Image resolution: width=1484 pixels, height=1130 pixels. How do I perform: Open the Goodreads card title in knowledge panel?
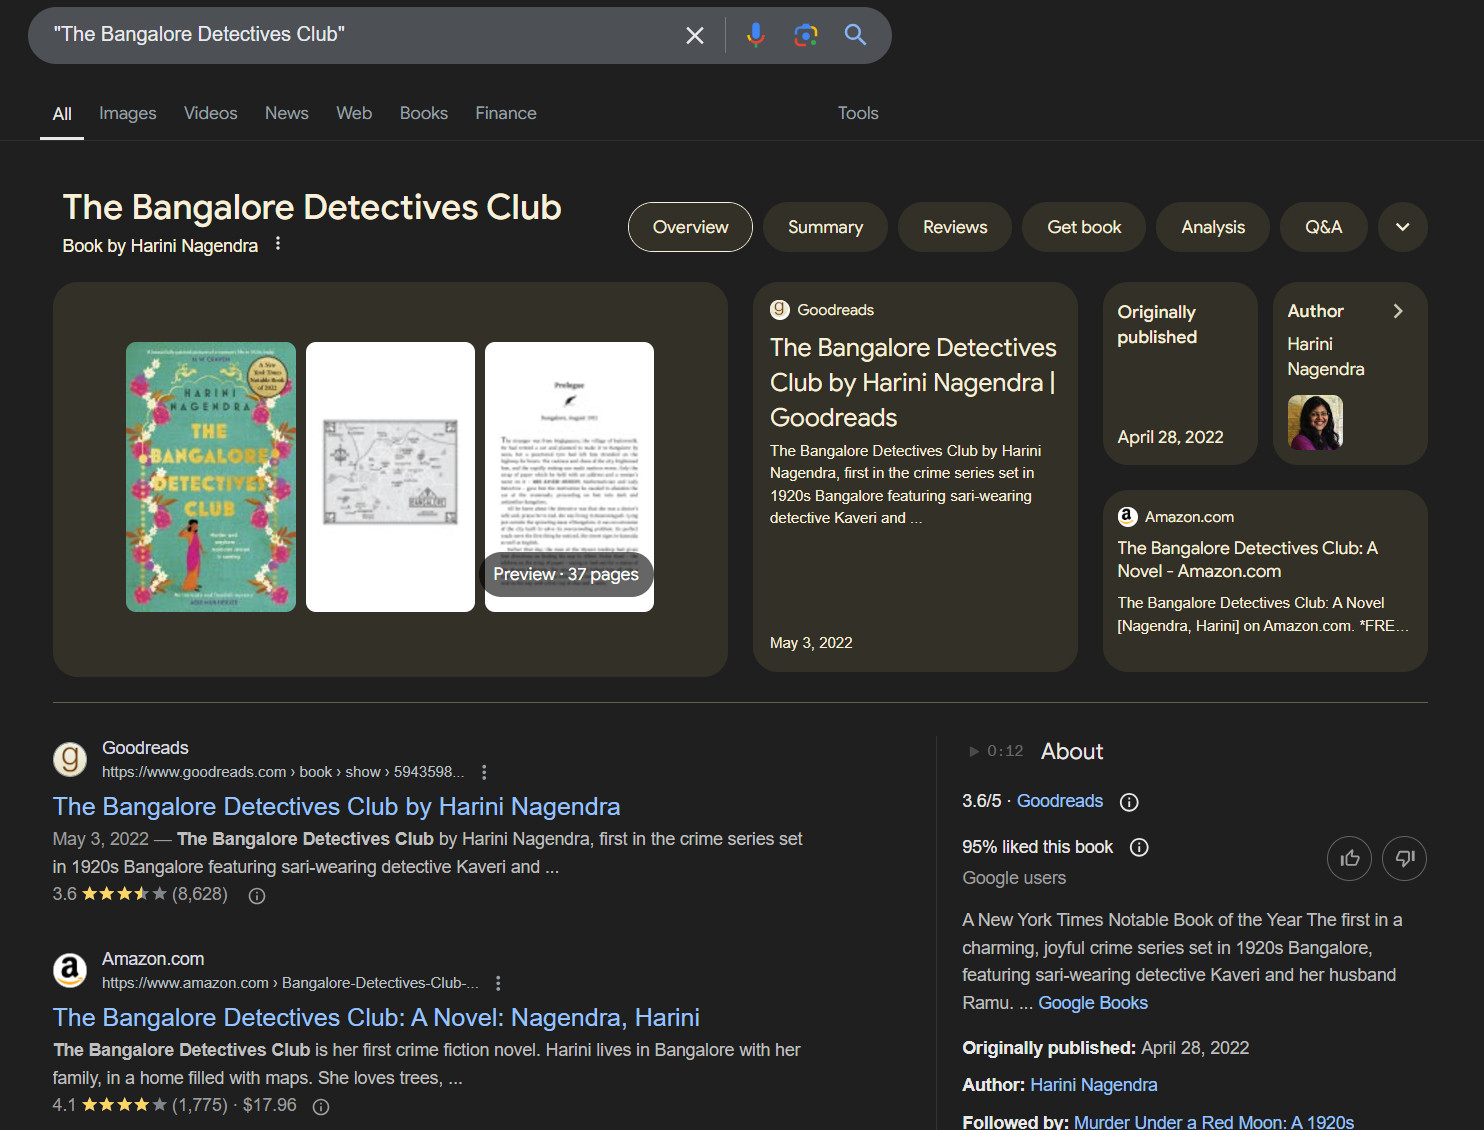[913, 382]
